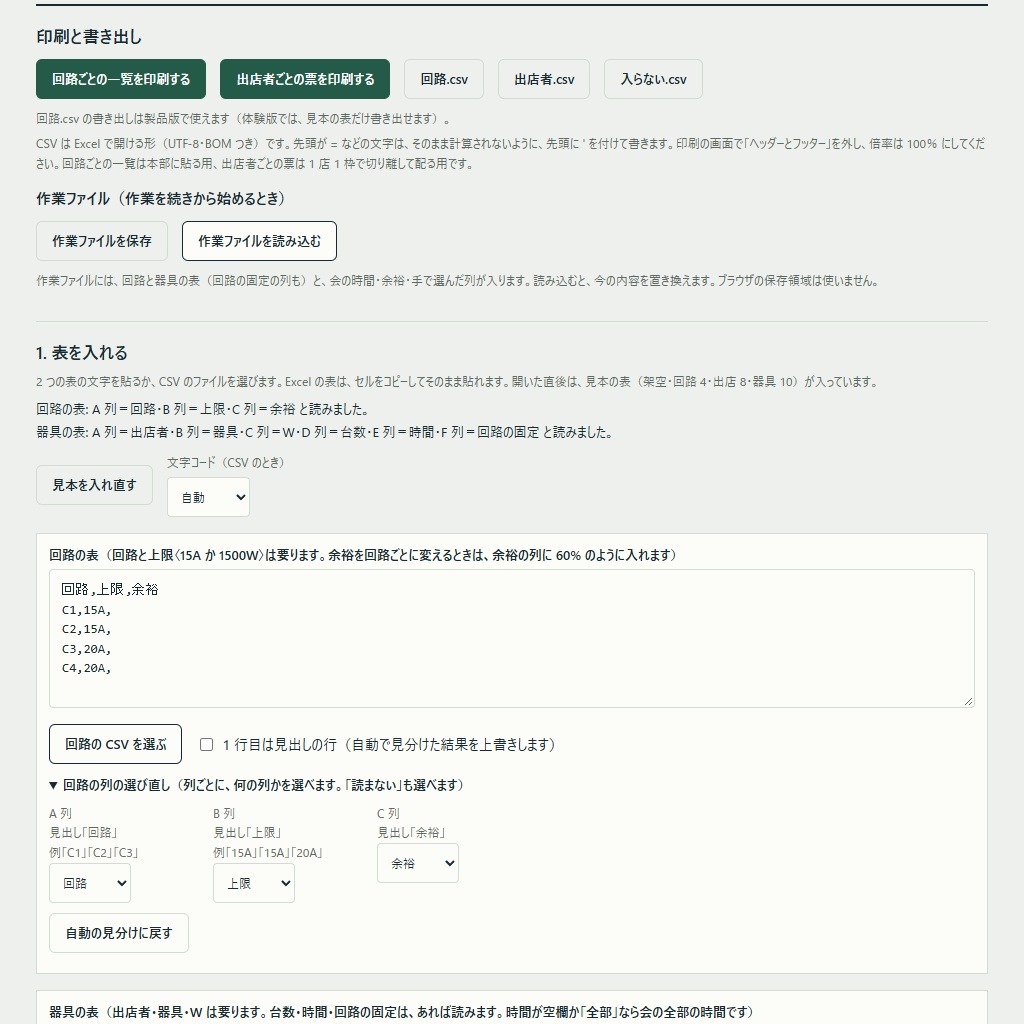Click 回路ごとの一覧を印刷する button
1024x1024 pixels.
point(121,79)
